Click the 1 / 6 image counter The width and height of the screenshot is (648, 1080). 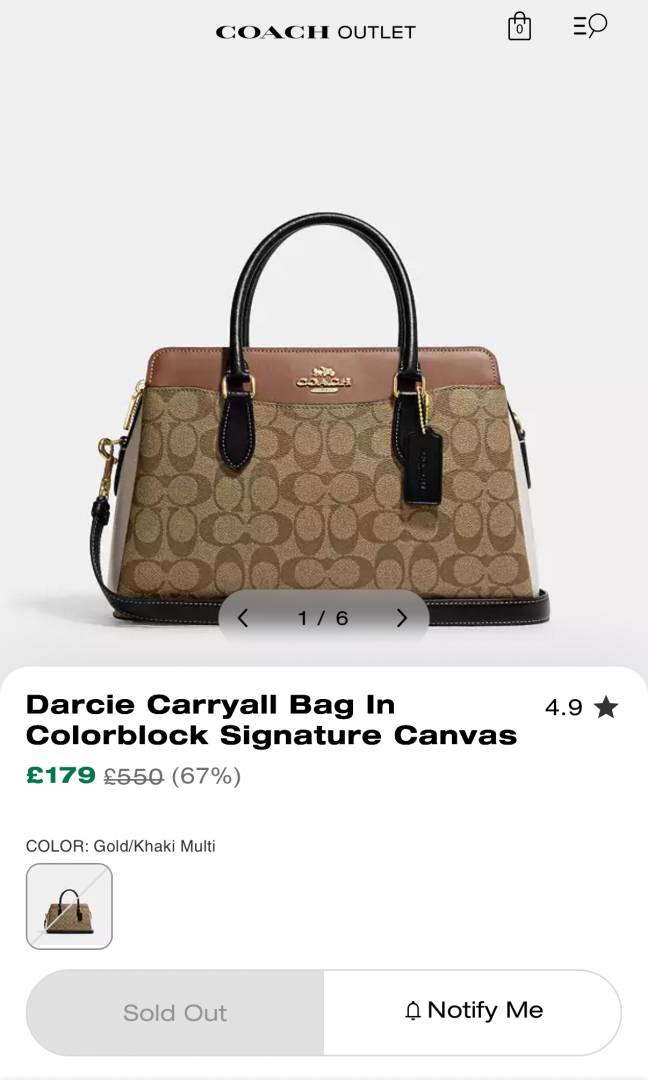(x=322, y=618)
